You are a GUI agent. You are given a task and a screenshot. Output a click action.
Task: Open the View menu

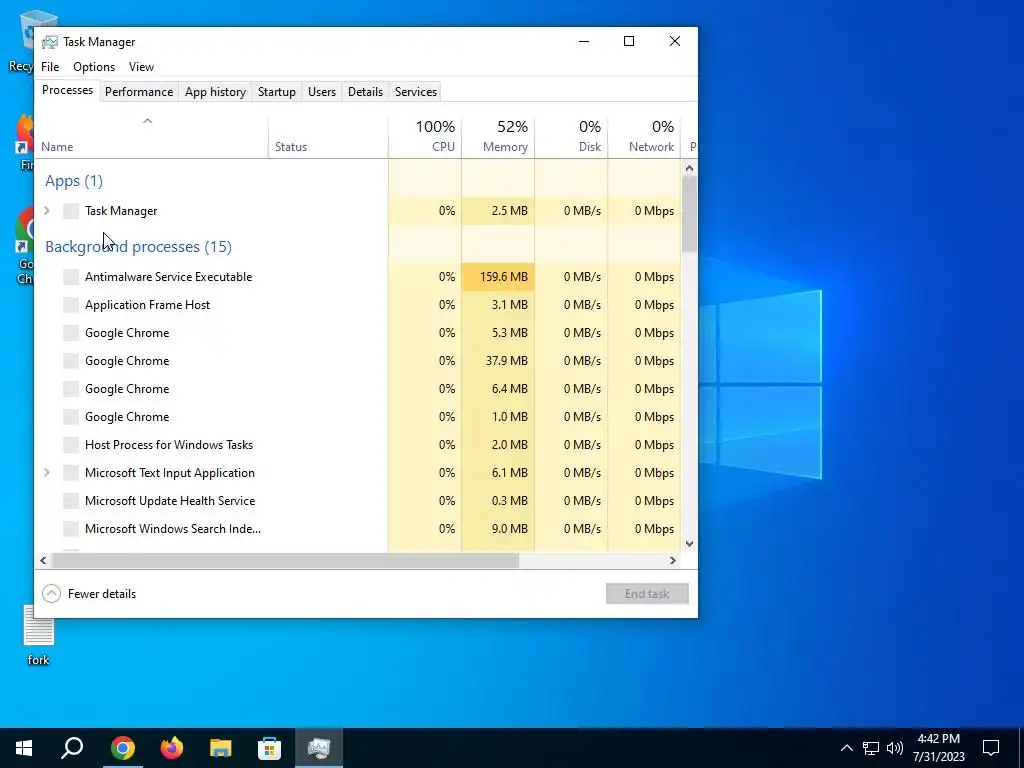[x=141, y=67]
